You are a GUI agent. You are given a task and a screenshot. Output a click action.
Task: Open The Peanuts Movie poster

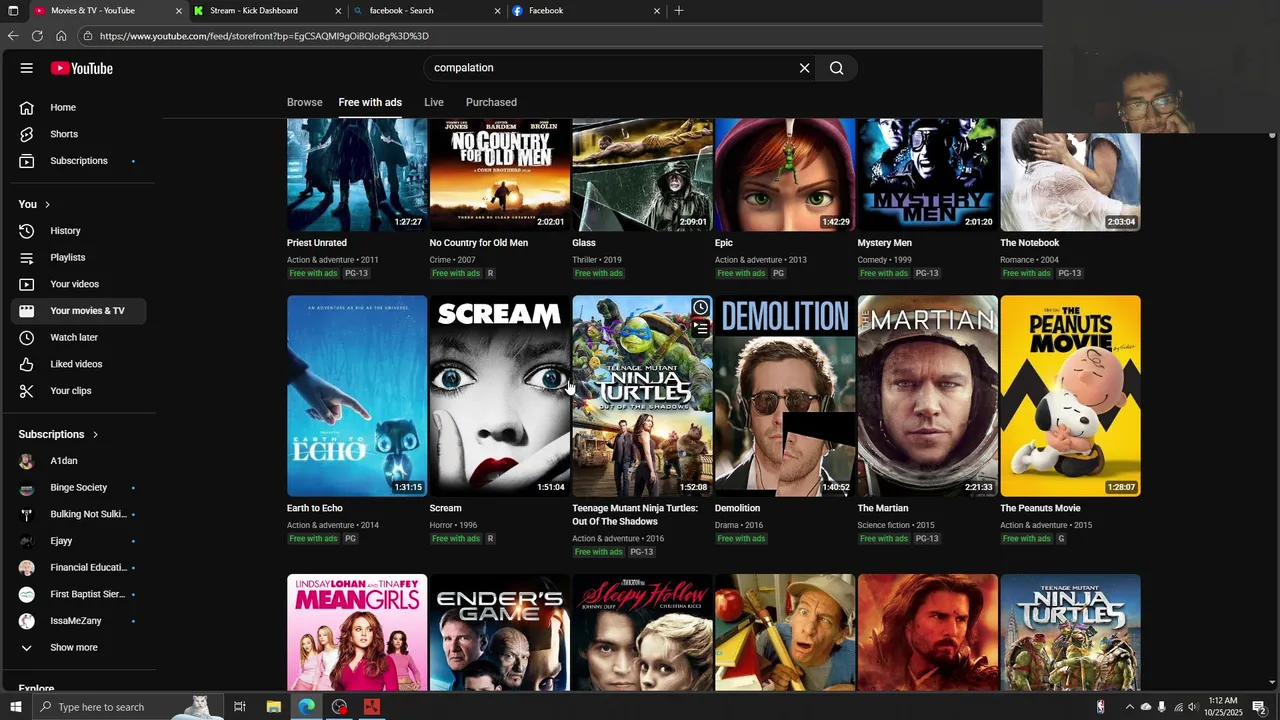pyautogui.click(x=1070, y=396)
